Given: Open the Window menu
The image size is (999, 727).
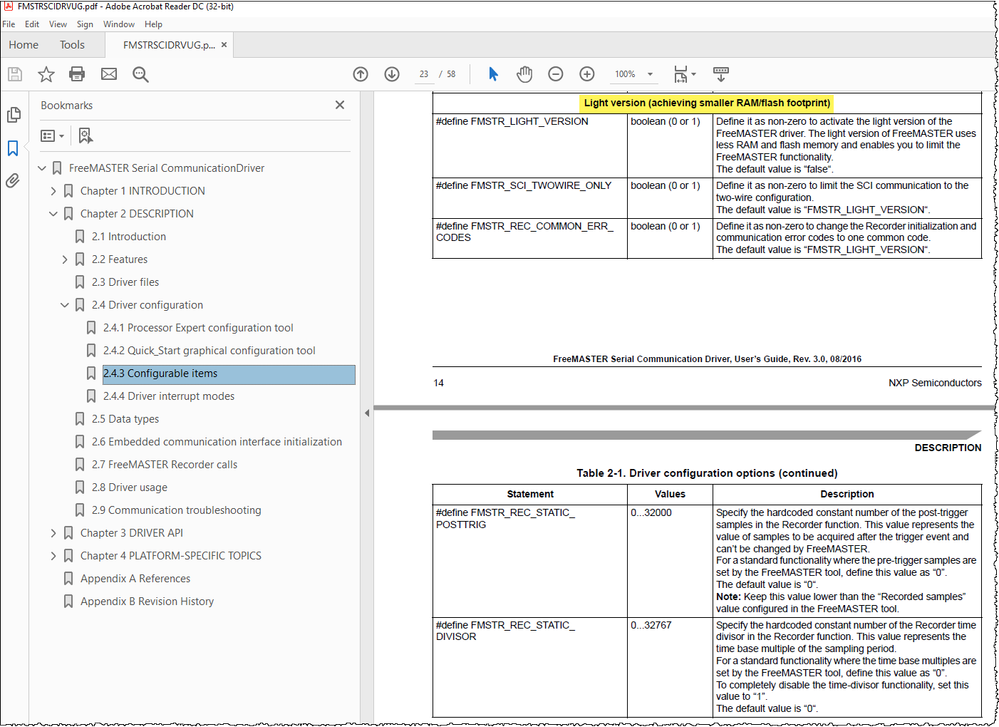Looking at the screenshot, I should pyautogui.click(x=119, y=24).
